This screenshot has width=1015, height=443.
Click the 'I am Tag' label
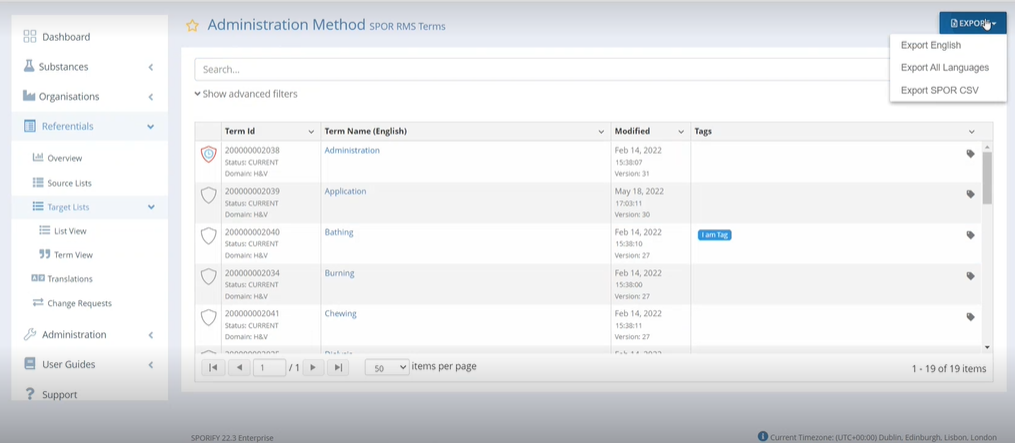(x=714, y=235)
